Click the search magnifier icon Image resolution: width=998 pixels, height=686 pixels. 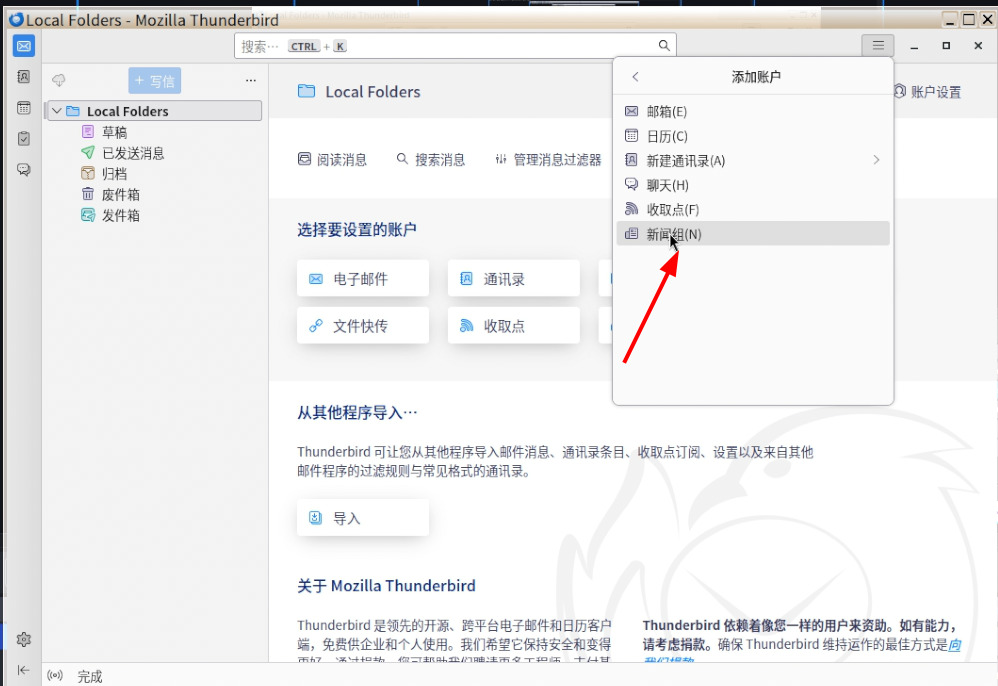click(664, 46)
